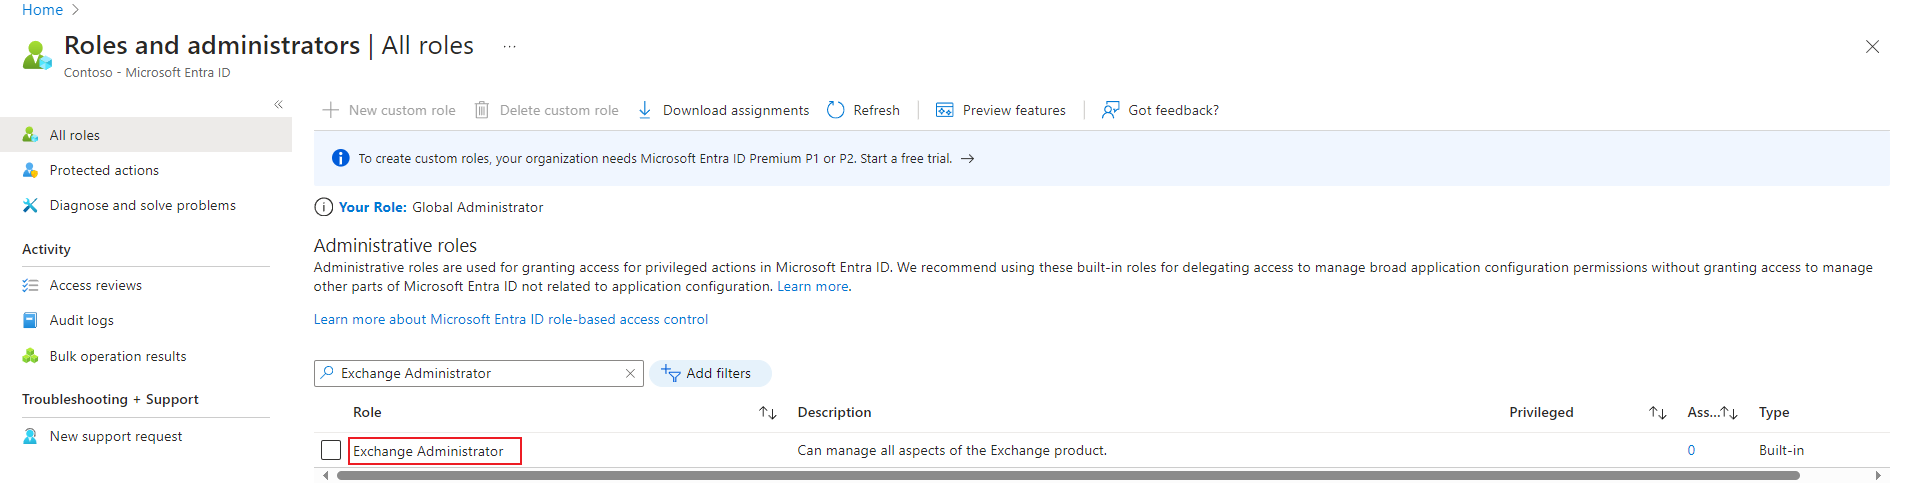
Task: Open Access reviews under Activity
Action: tap(96, 285)
